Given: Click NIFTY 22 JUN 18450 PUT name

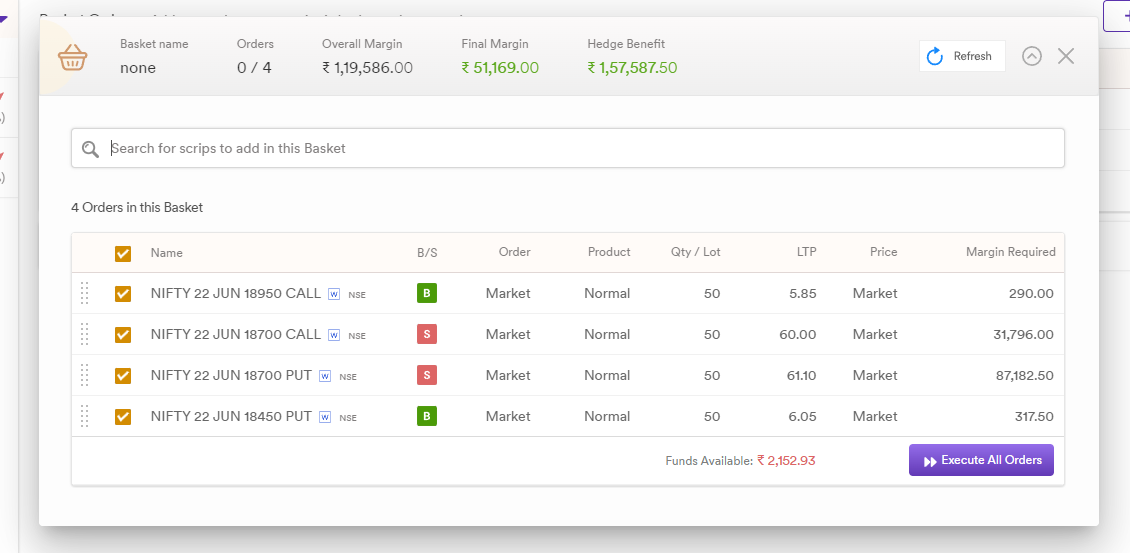Looking at the screenshot, I should 231,417.
